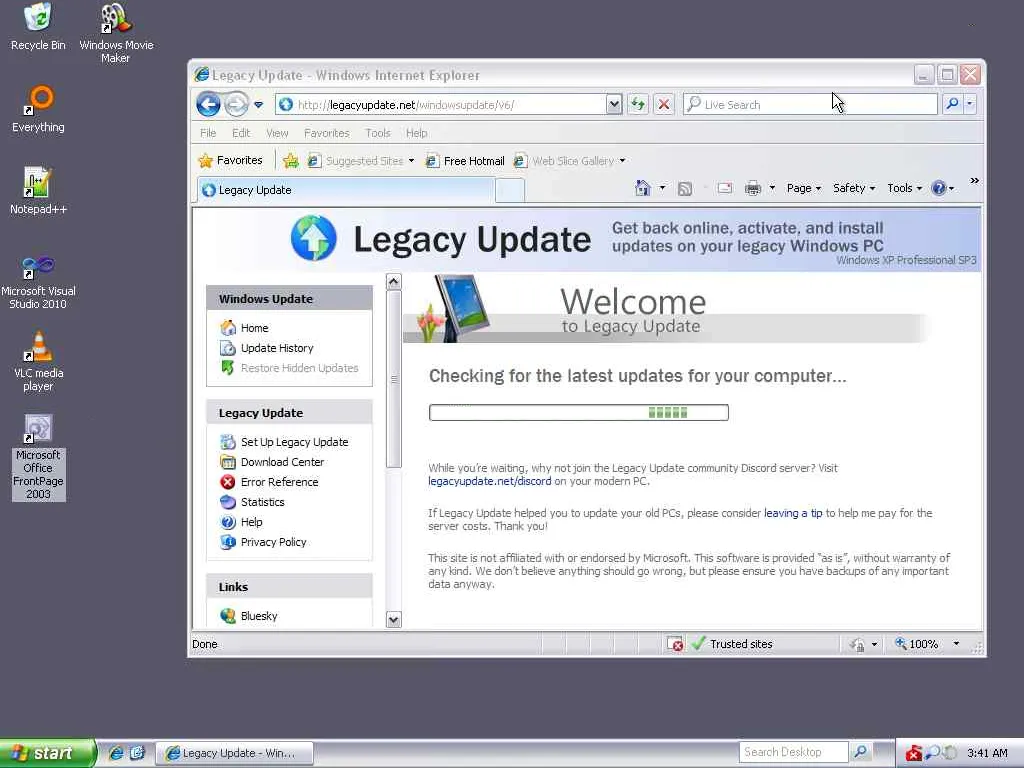Open the Safety dropdown menu

[x=854, y=188]
